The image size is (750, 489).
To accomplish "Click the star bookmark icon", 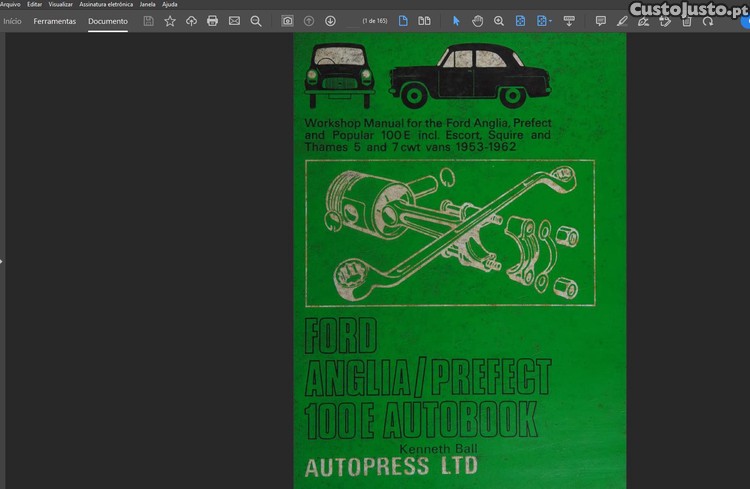I will [x=170, y=21].
